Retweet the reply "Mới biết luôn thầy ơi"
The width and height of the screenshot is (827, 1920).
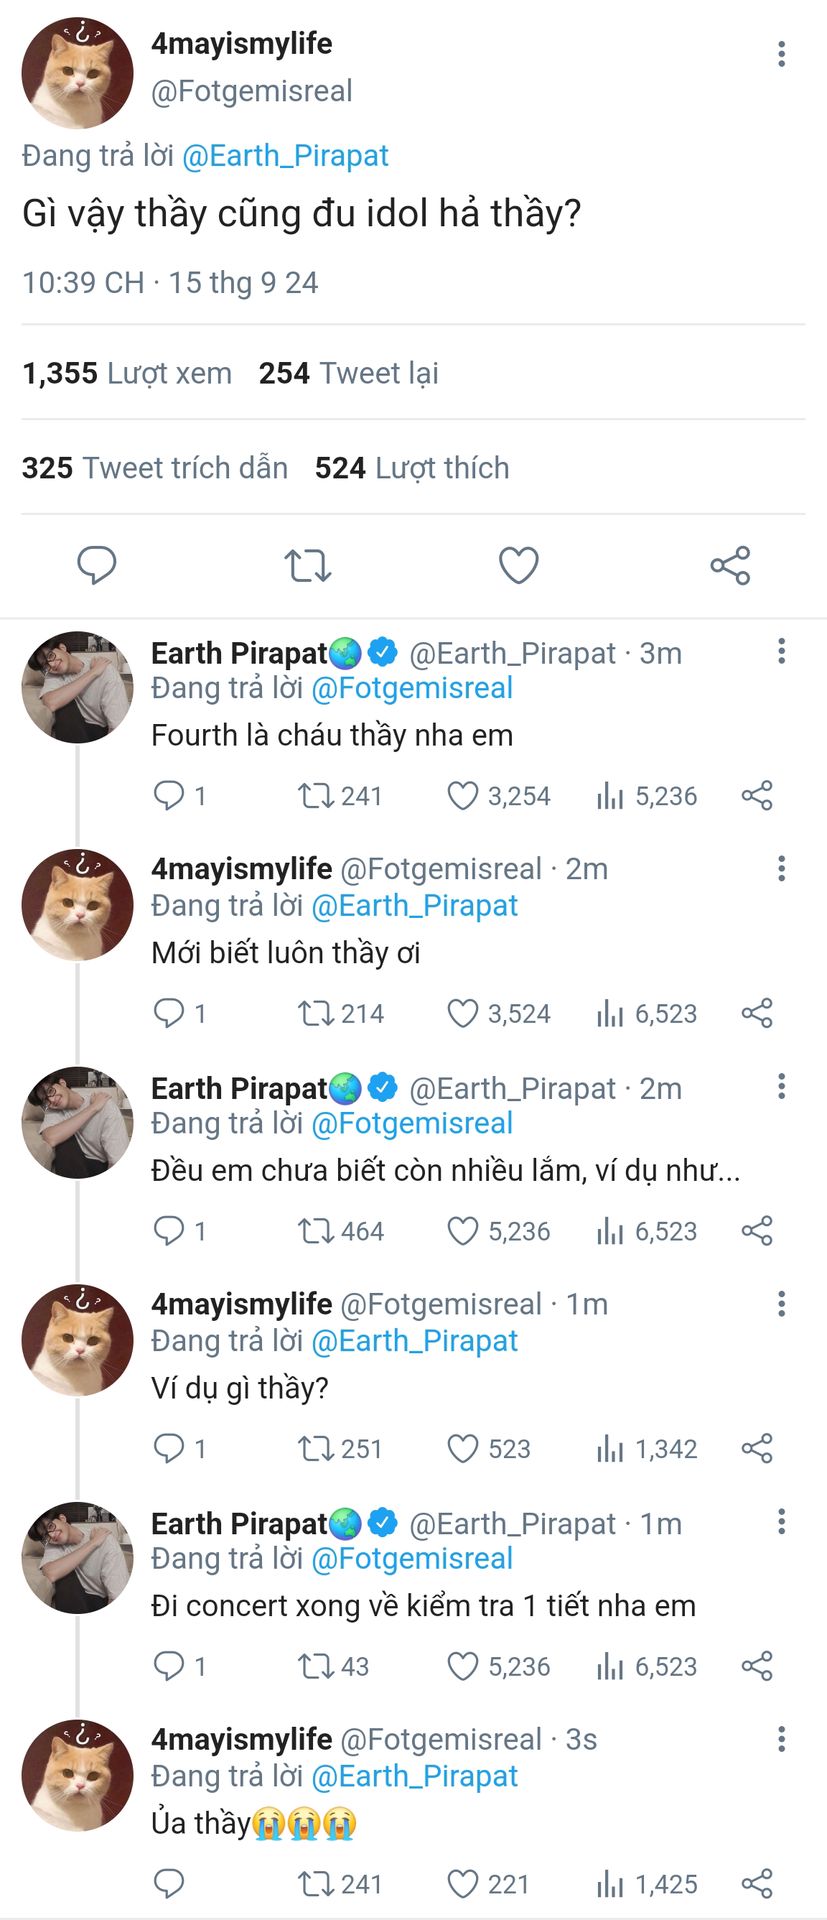pos(316,1013)
